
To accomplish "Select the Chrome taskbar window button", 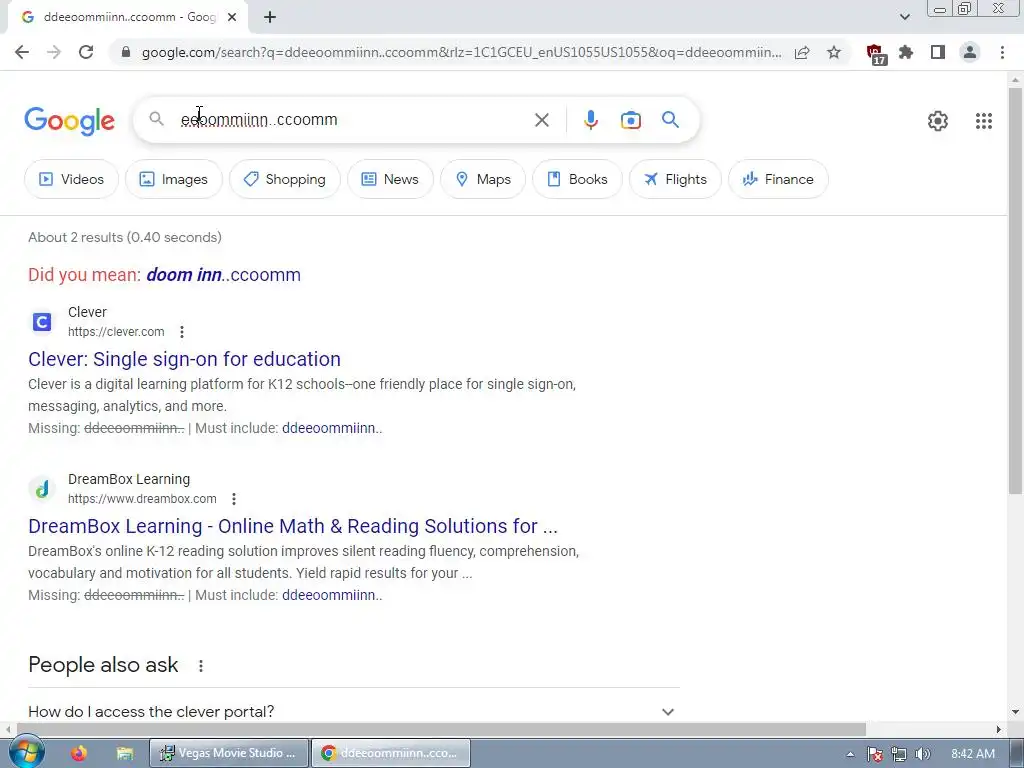I will 391,753.
